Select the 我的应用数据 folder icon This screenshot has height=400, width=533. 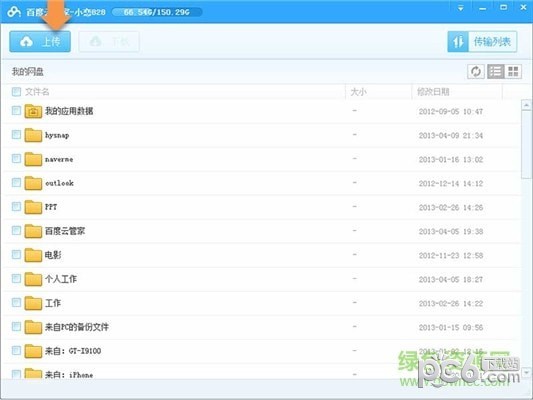(33, 111)
